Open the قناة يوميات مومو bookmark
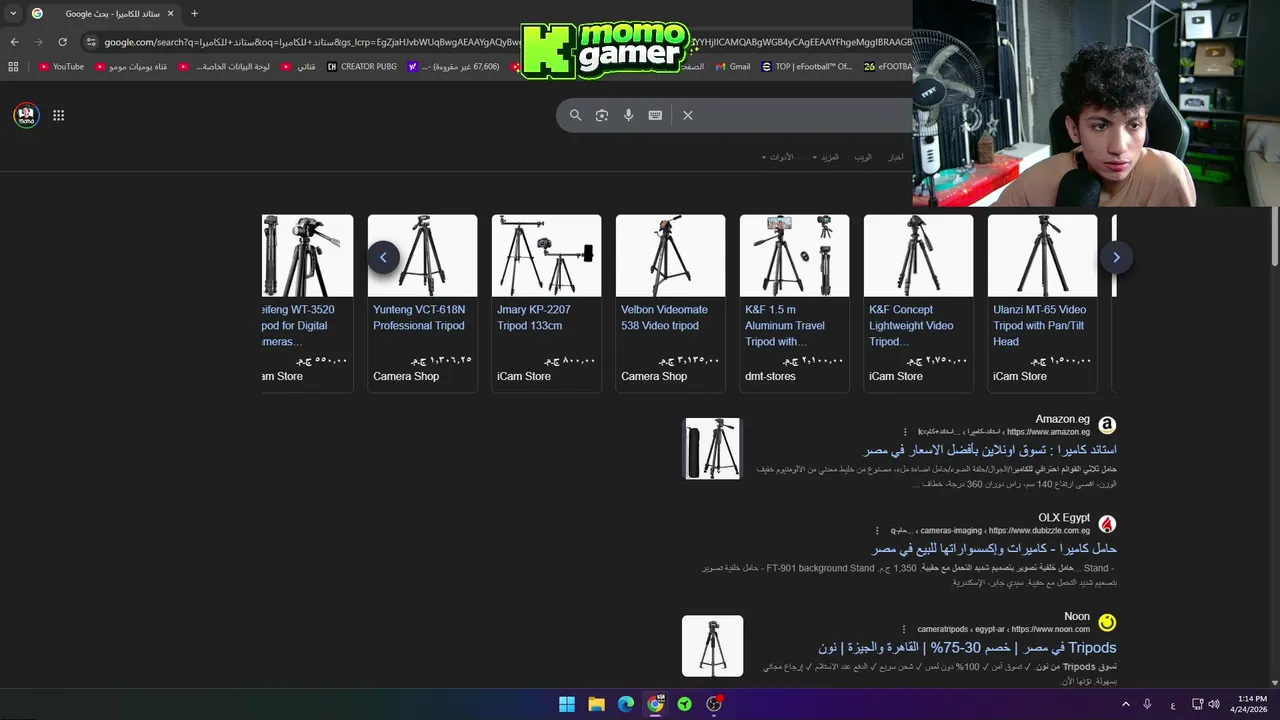1280x720 pixels. pos(131,67)
